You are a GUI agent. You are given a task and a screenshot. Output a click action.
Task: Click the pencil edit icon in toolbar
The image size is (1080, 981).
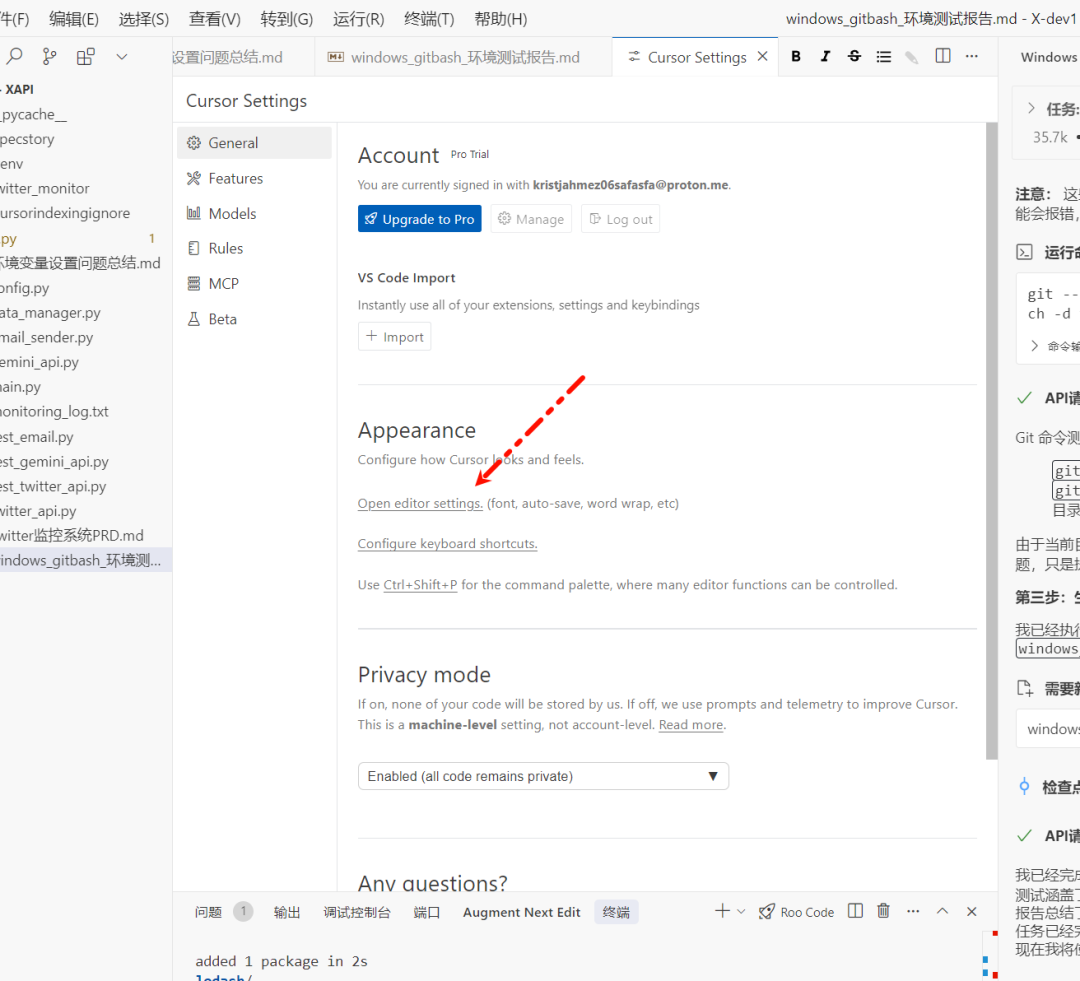pos(912,57)
